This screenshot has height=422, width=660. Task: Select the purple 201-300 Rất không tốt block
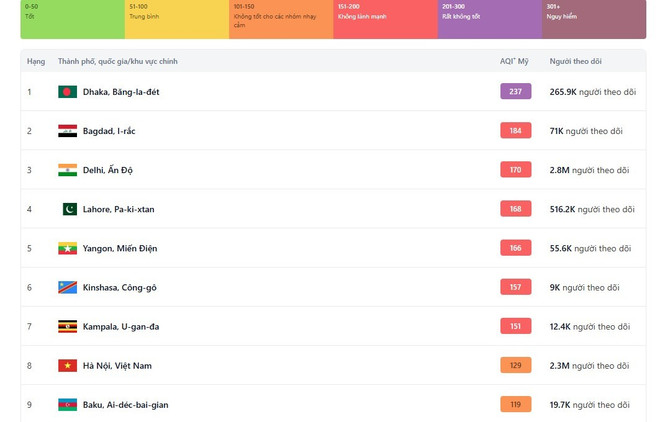click(x=490, y=19)
